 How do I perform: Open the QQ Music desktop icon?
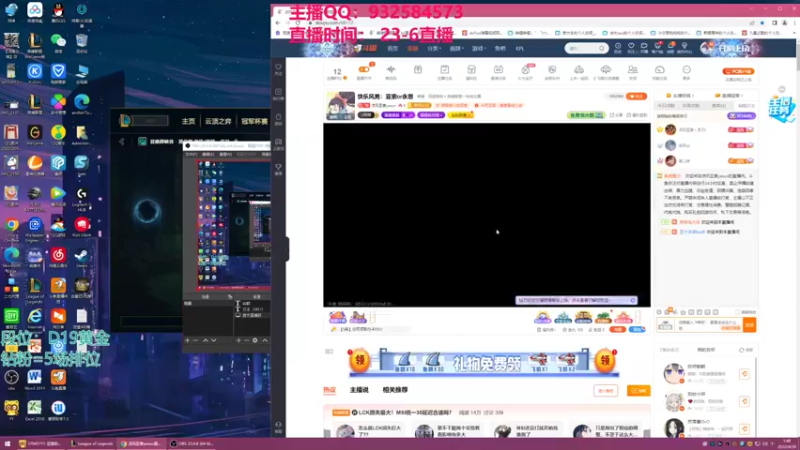pos(58,133)
